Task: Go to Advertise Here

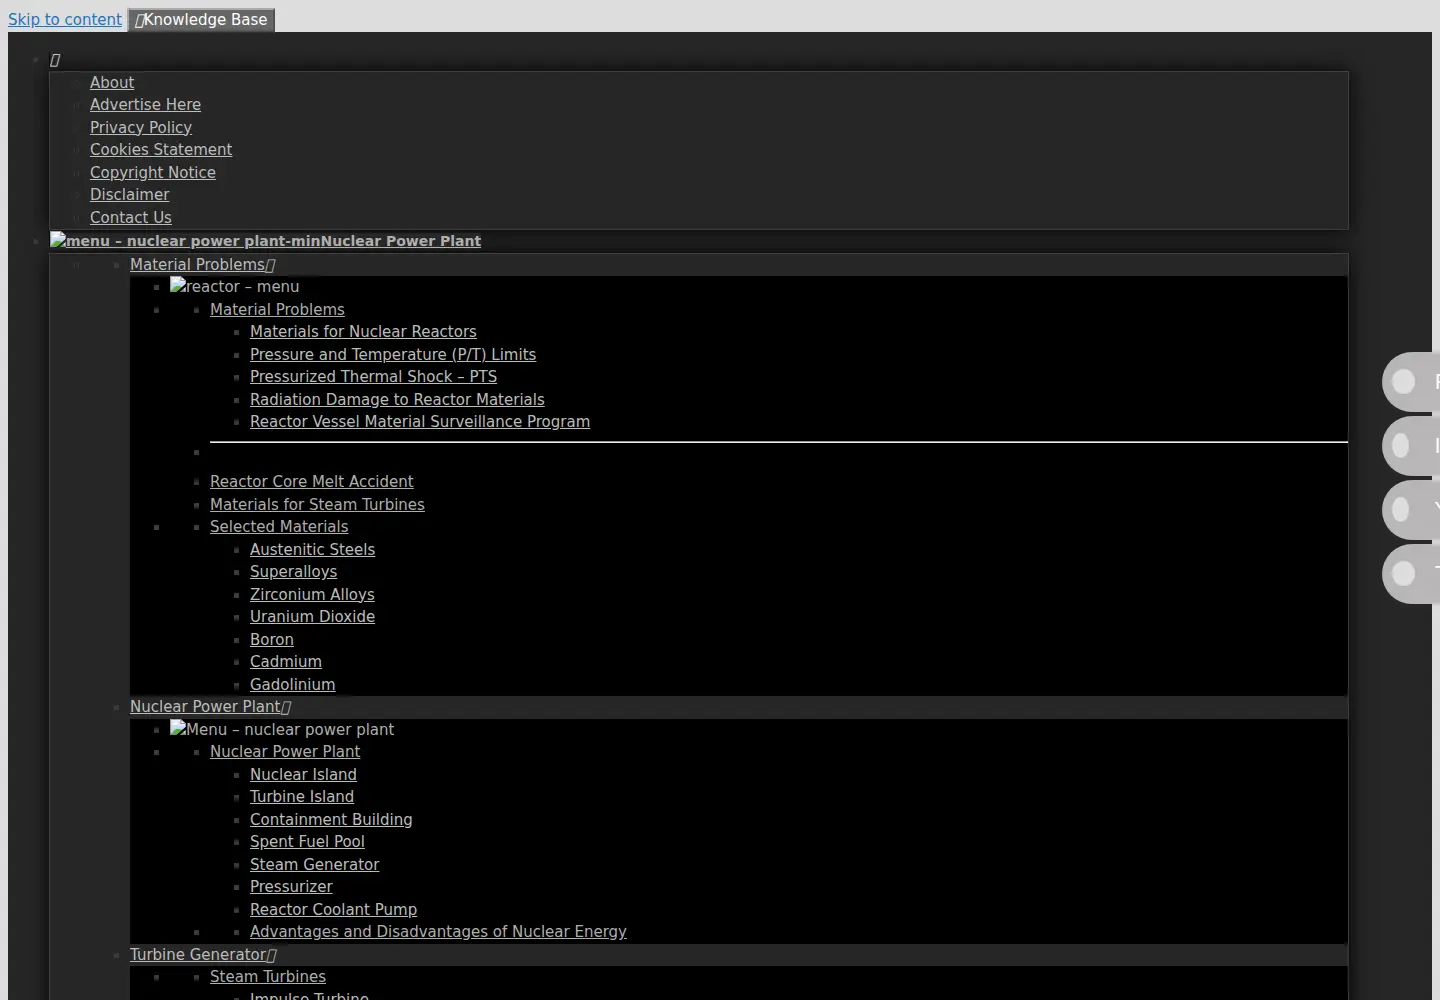Action: 145,105
